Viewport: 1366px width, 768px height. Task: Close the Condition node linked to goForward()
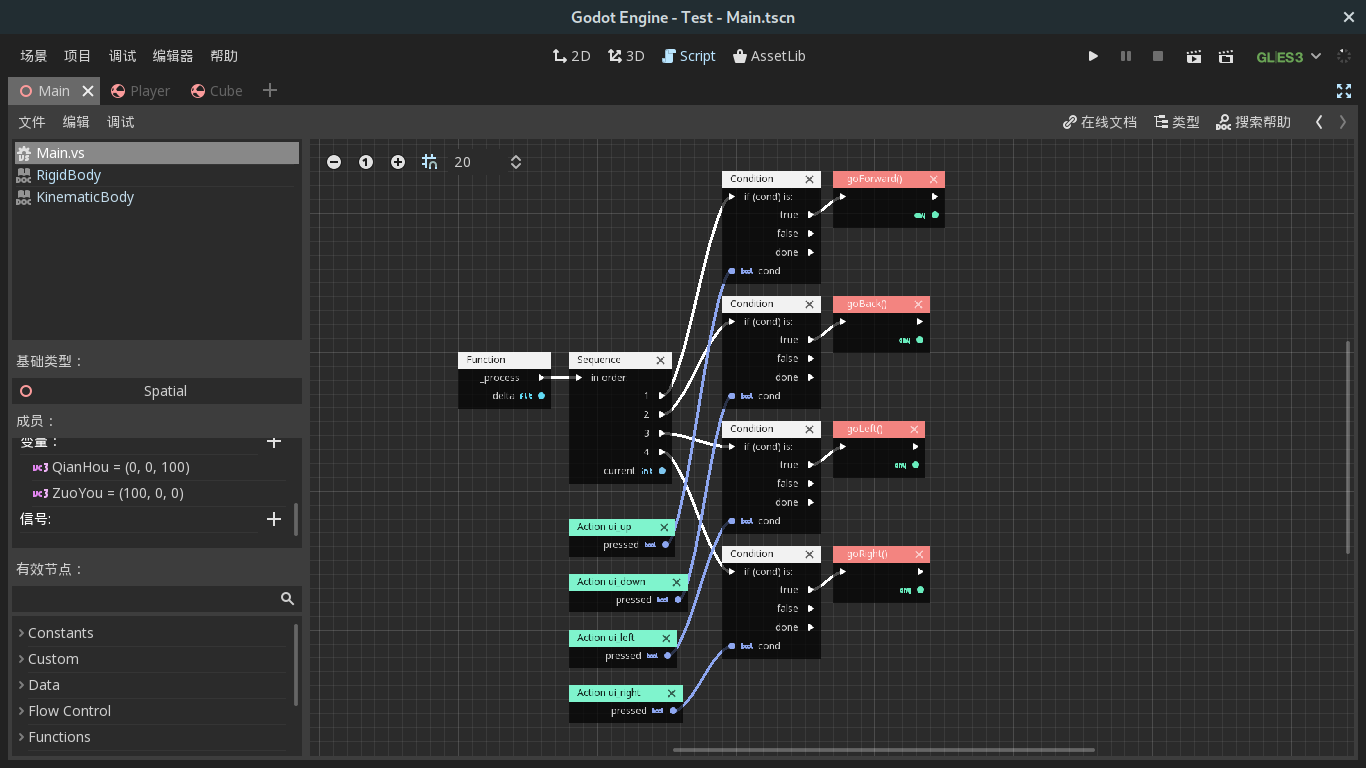(x=810, y=179)
